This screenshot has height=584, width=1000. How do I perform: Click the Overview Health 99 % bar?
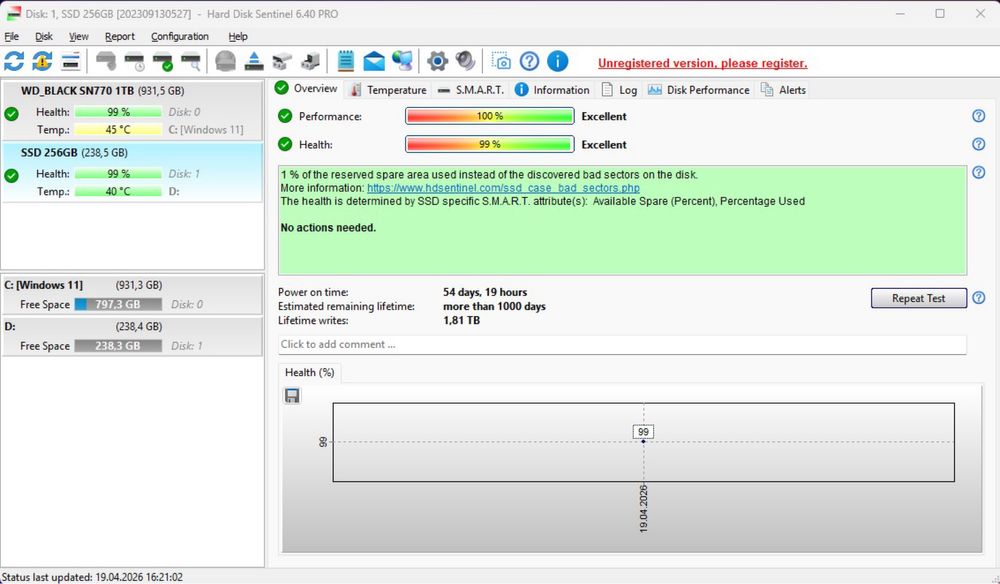(x=490, y=144)
